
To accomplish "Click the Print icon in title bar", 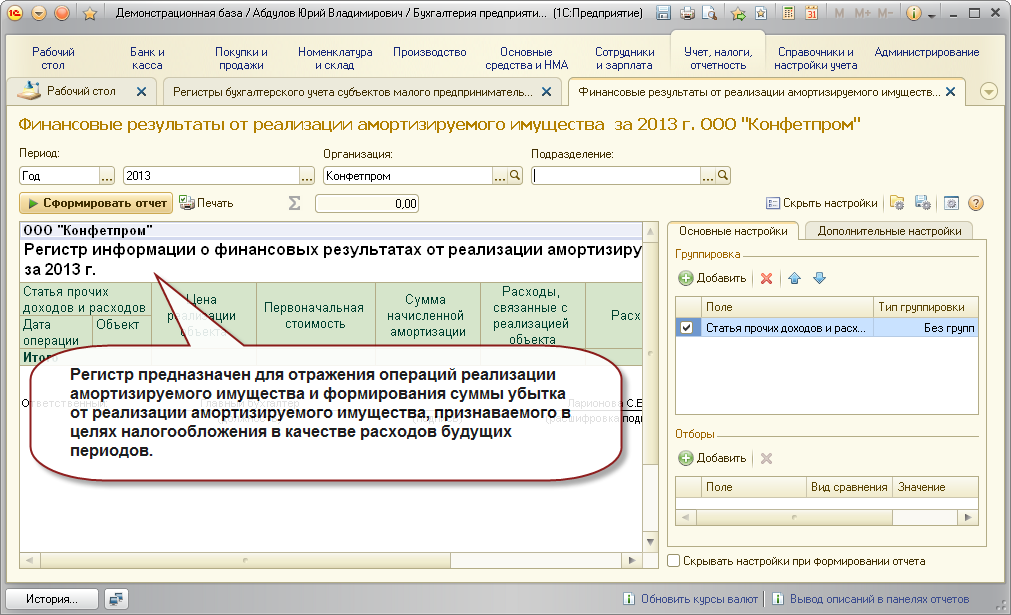I will [x=687, y=13].
